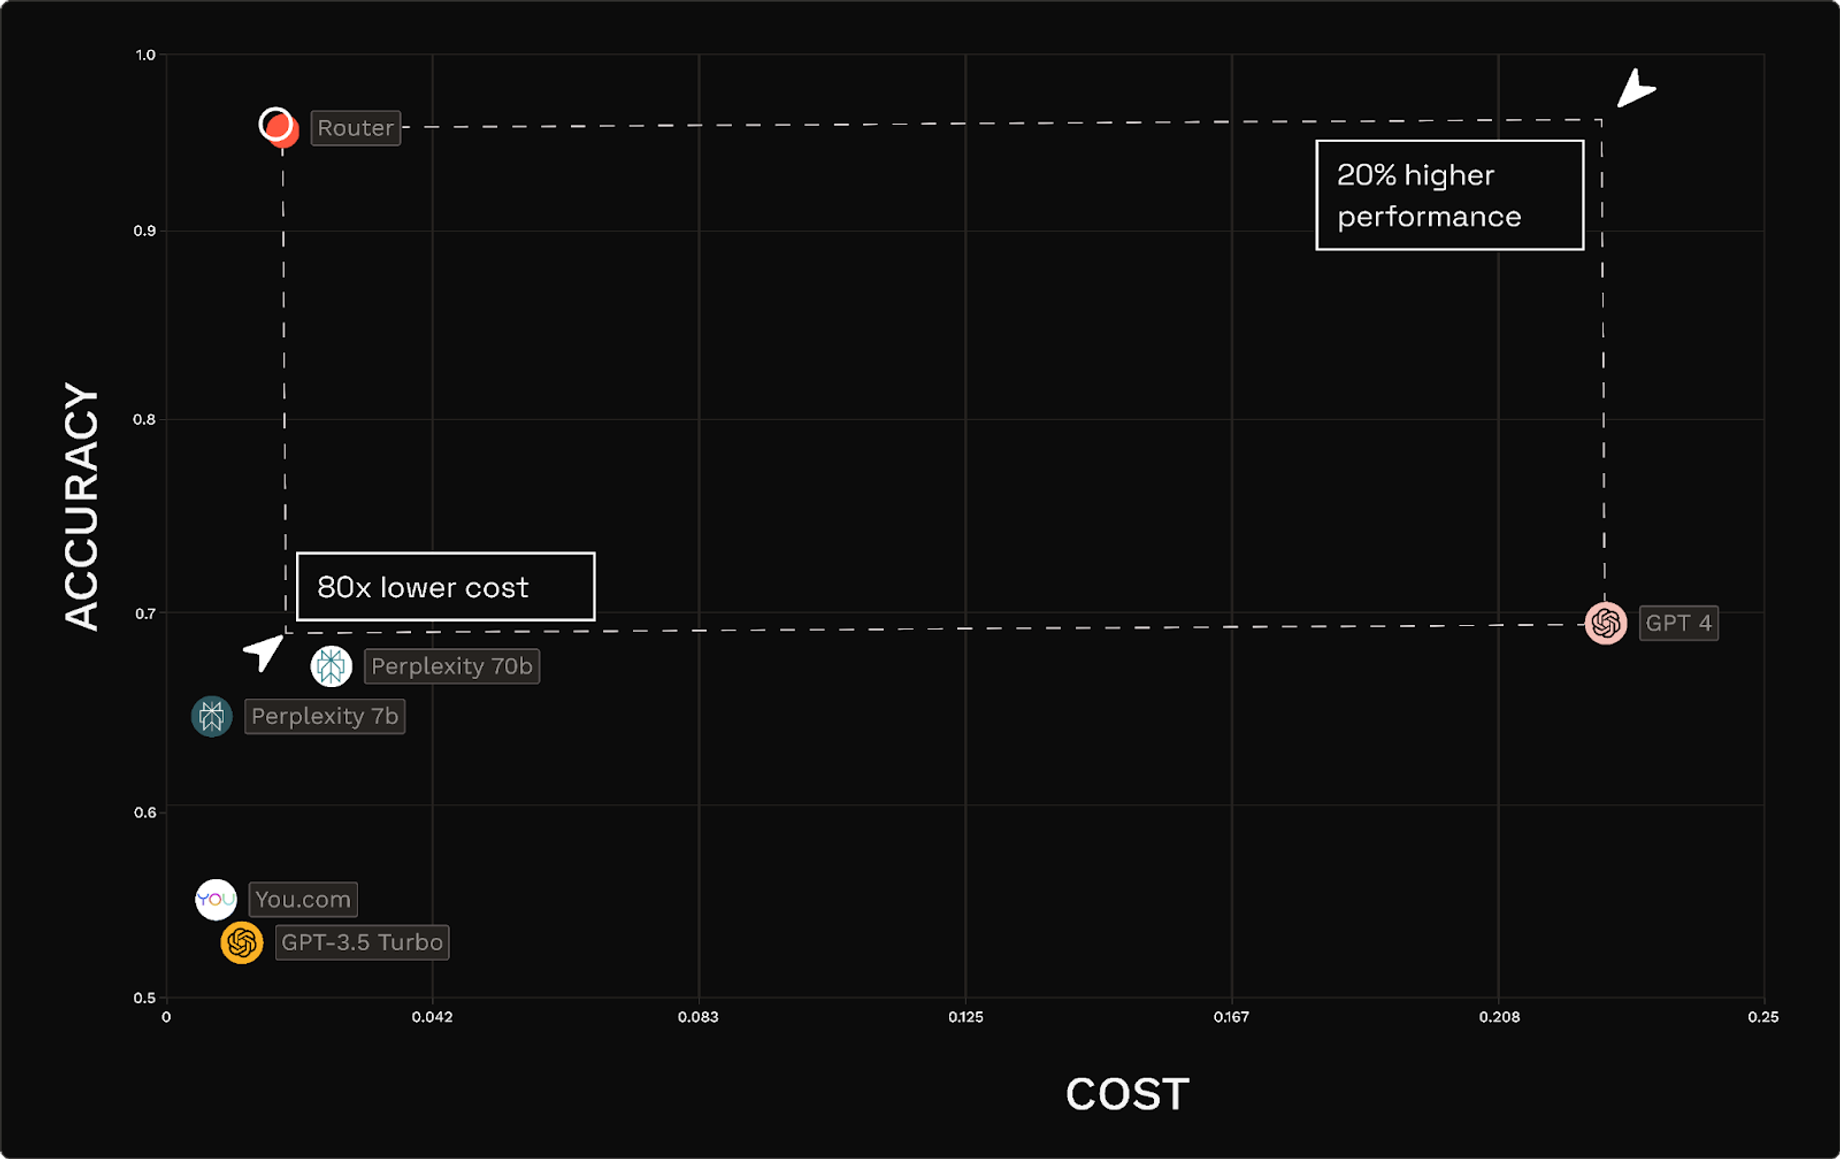Click the 0.7 accuracy axis tick

pos(146,613)
